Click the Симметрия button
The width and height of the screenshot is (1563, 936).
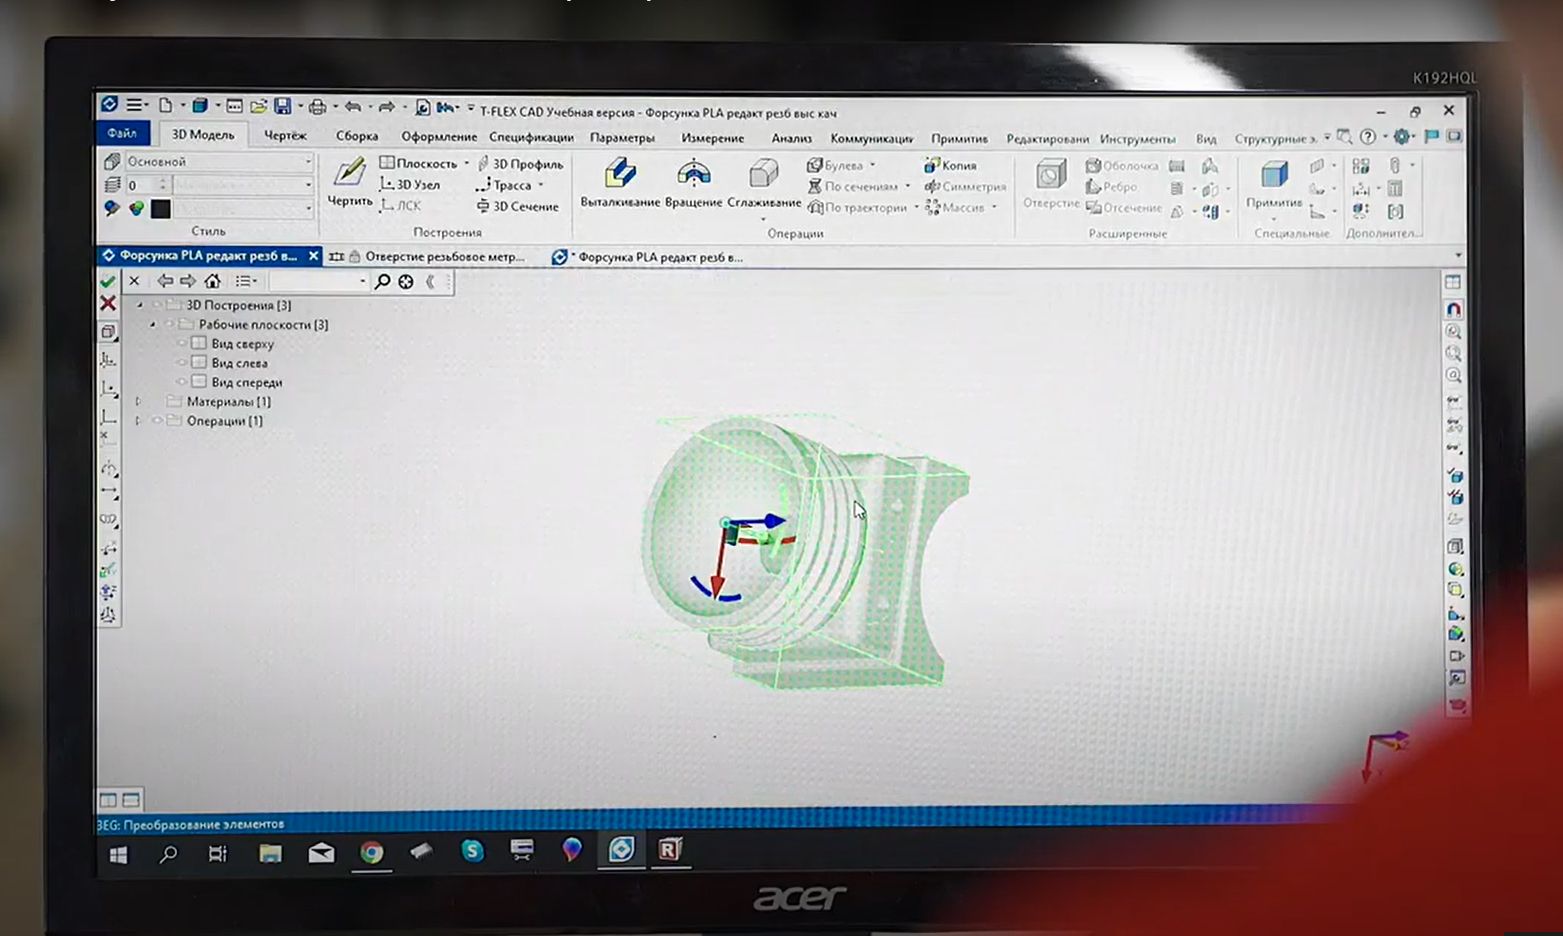point(965,186)
